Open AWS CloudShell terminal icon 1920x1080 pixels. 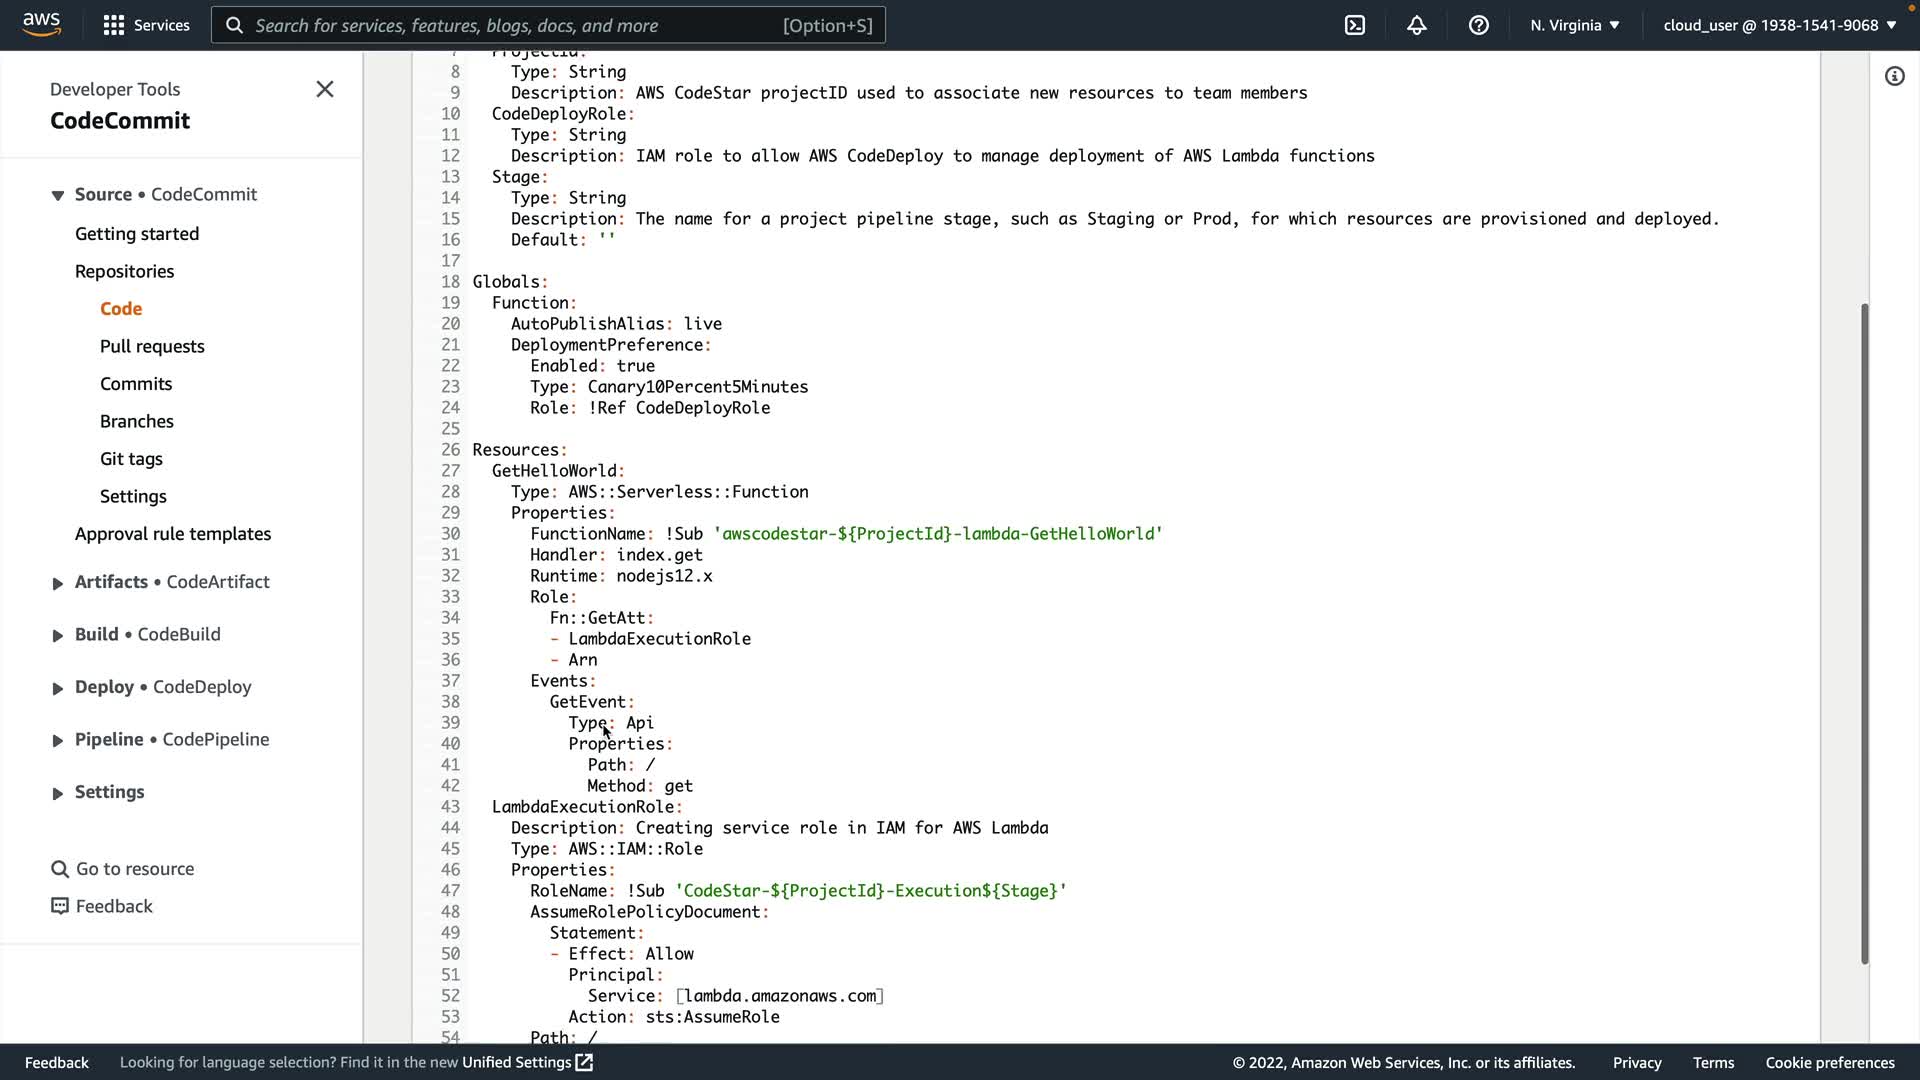[1355, 25]
